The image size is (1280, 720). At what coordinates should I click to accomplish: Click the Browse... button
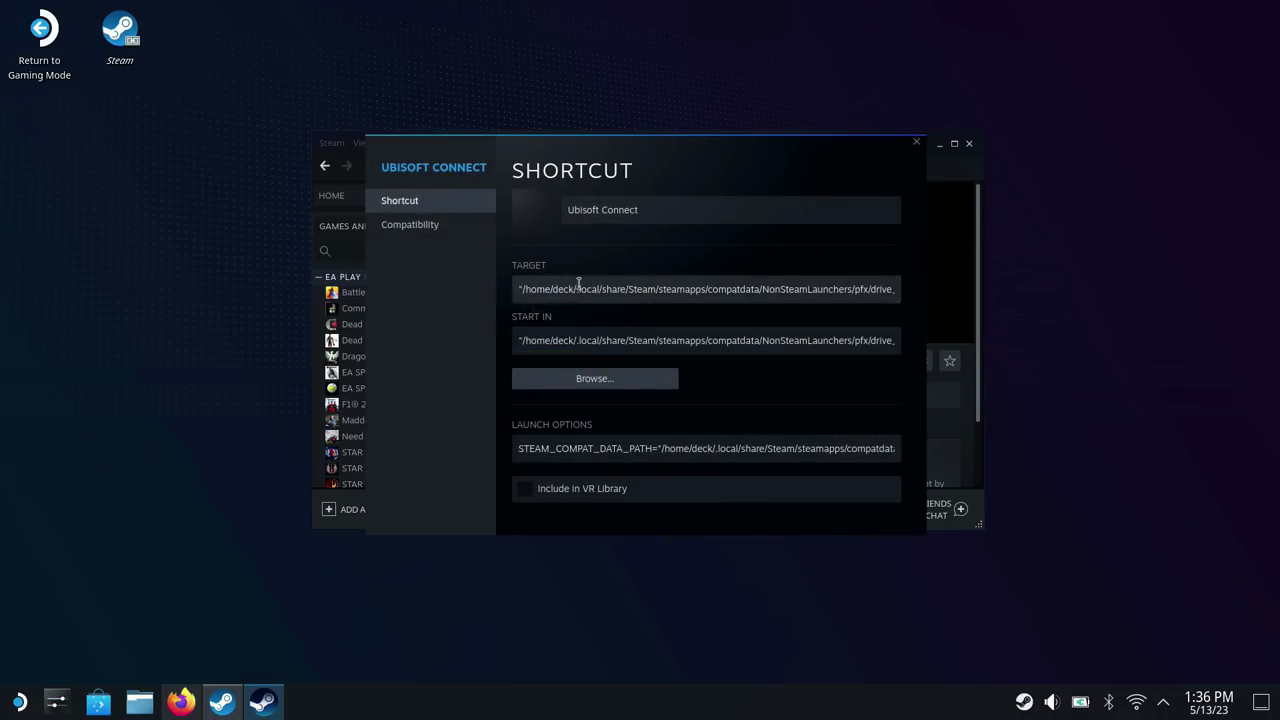pos(595,379)
